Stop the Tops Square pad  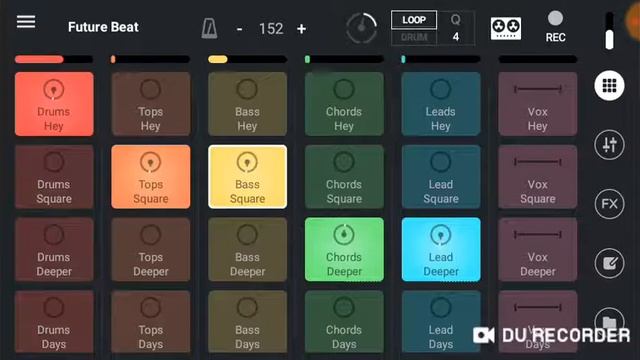click(151, 177)
